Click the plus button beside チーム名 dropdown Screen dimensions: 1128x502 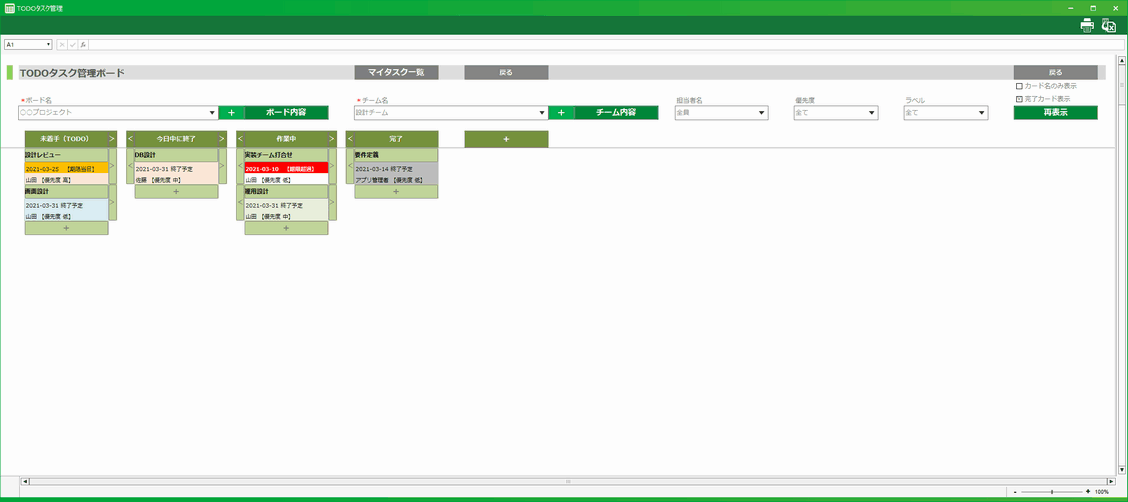[561, 113]
